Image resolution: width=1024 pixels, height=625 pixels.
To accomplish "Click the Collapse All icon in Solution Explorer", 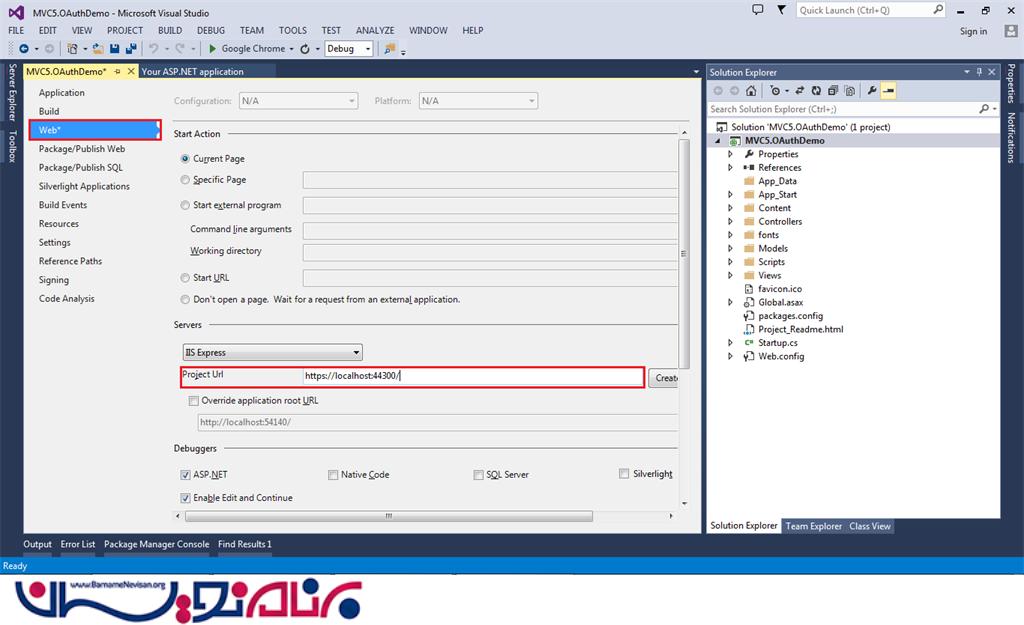I will [x=833, y=91].
